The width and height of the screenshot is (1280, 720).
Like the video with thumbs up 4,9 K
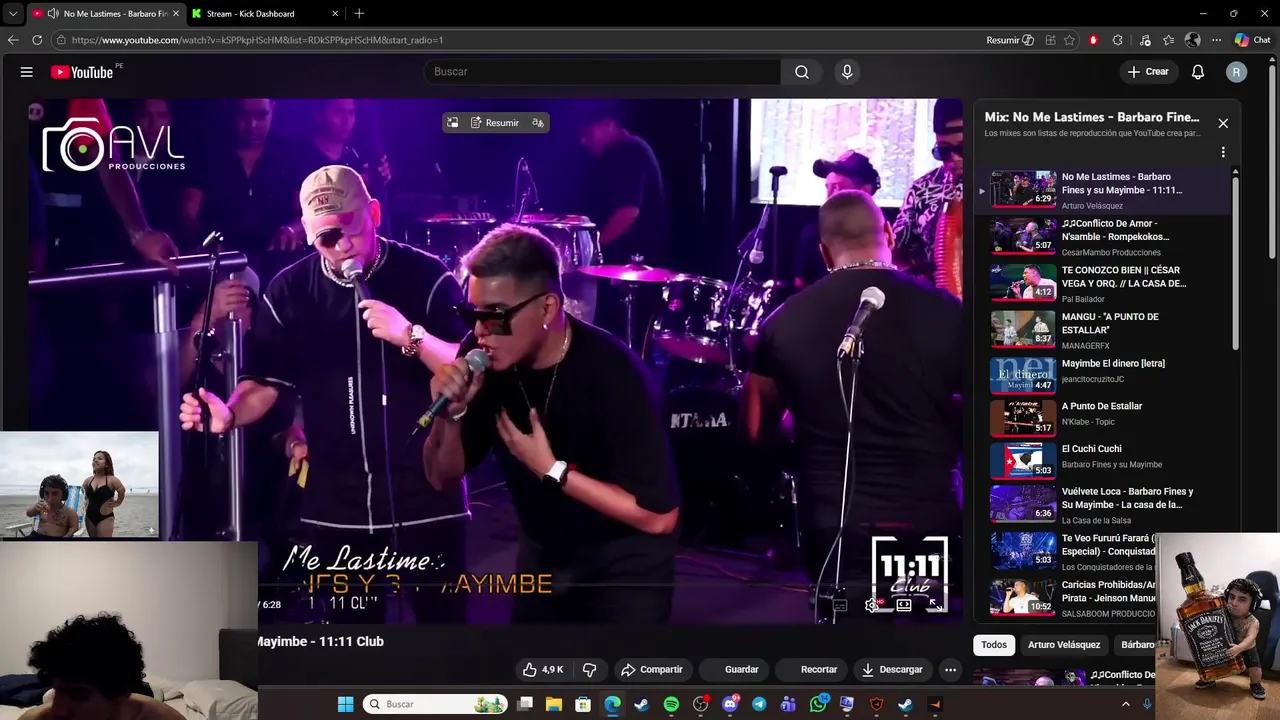(542, 670)
